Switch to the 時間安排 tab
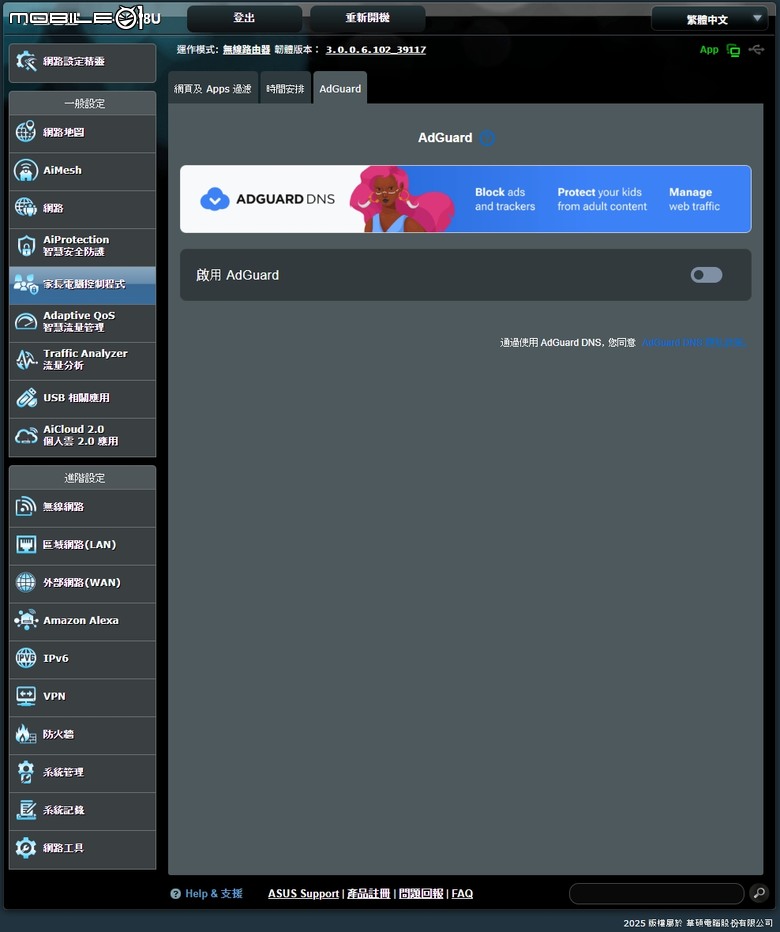 [285, 89]
